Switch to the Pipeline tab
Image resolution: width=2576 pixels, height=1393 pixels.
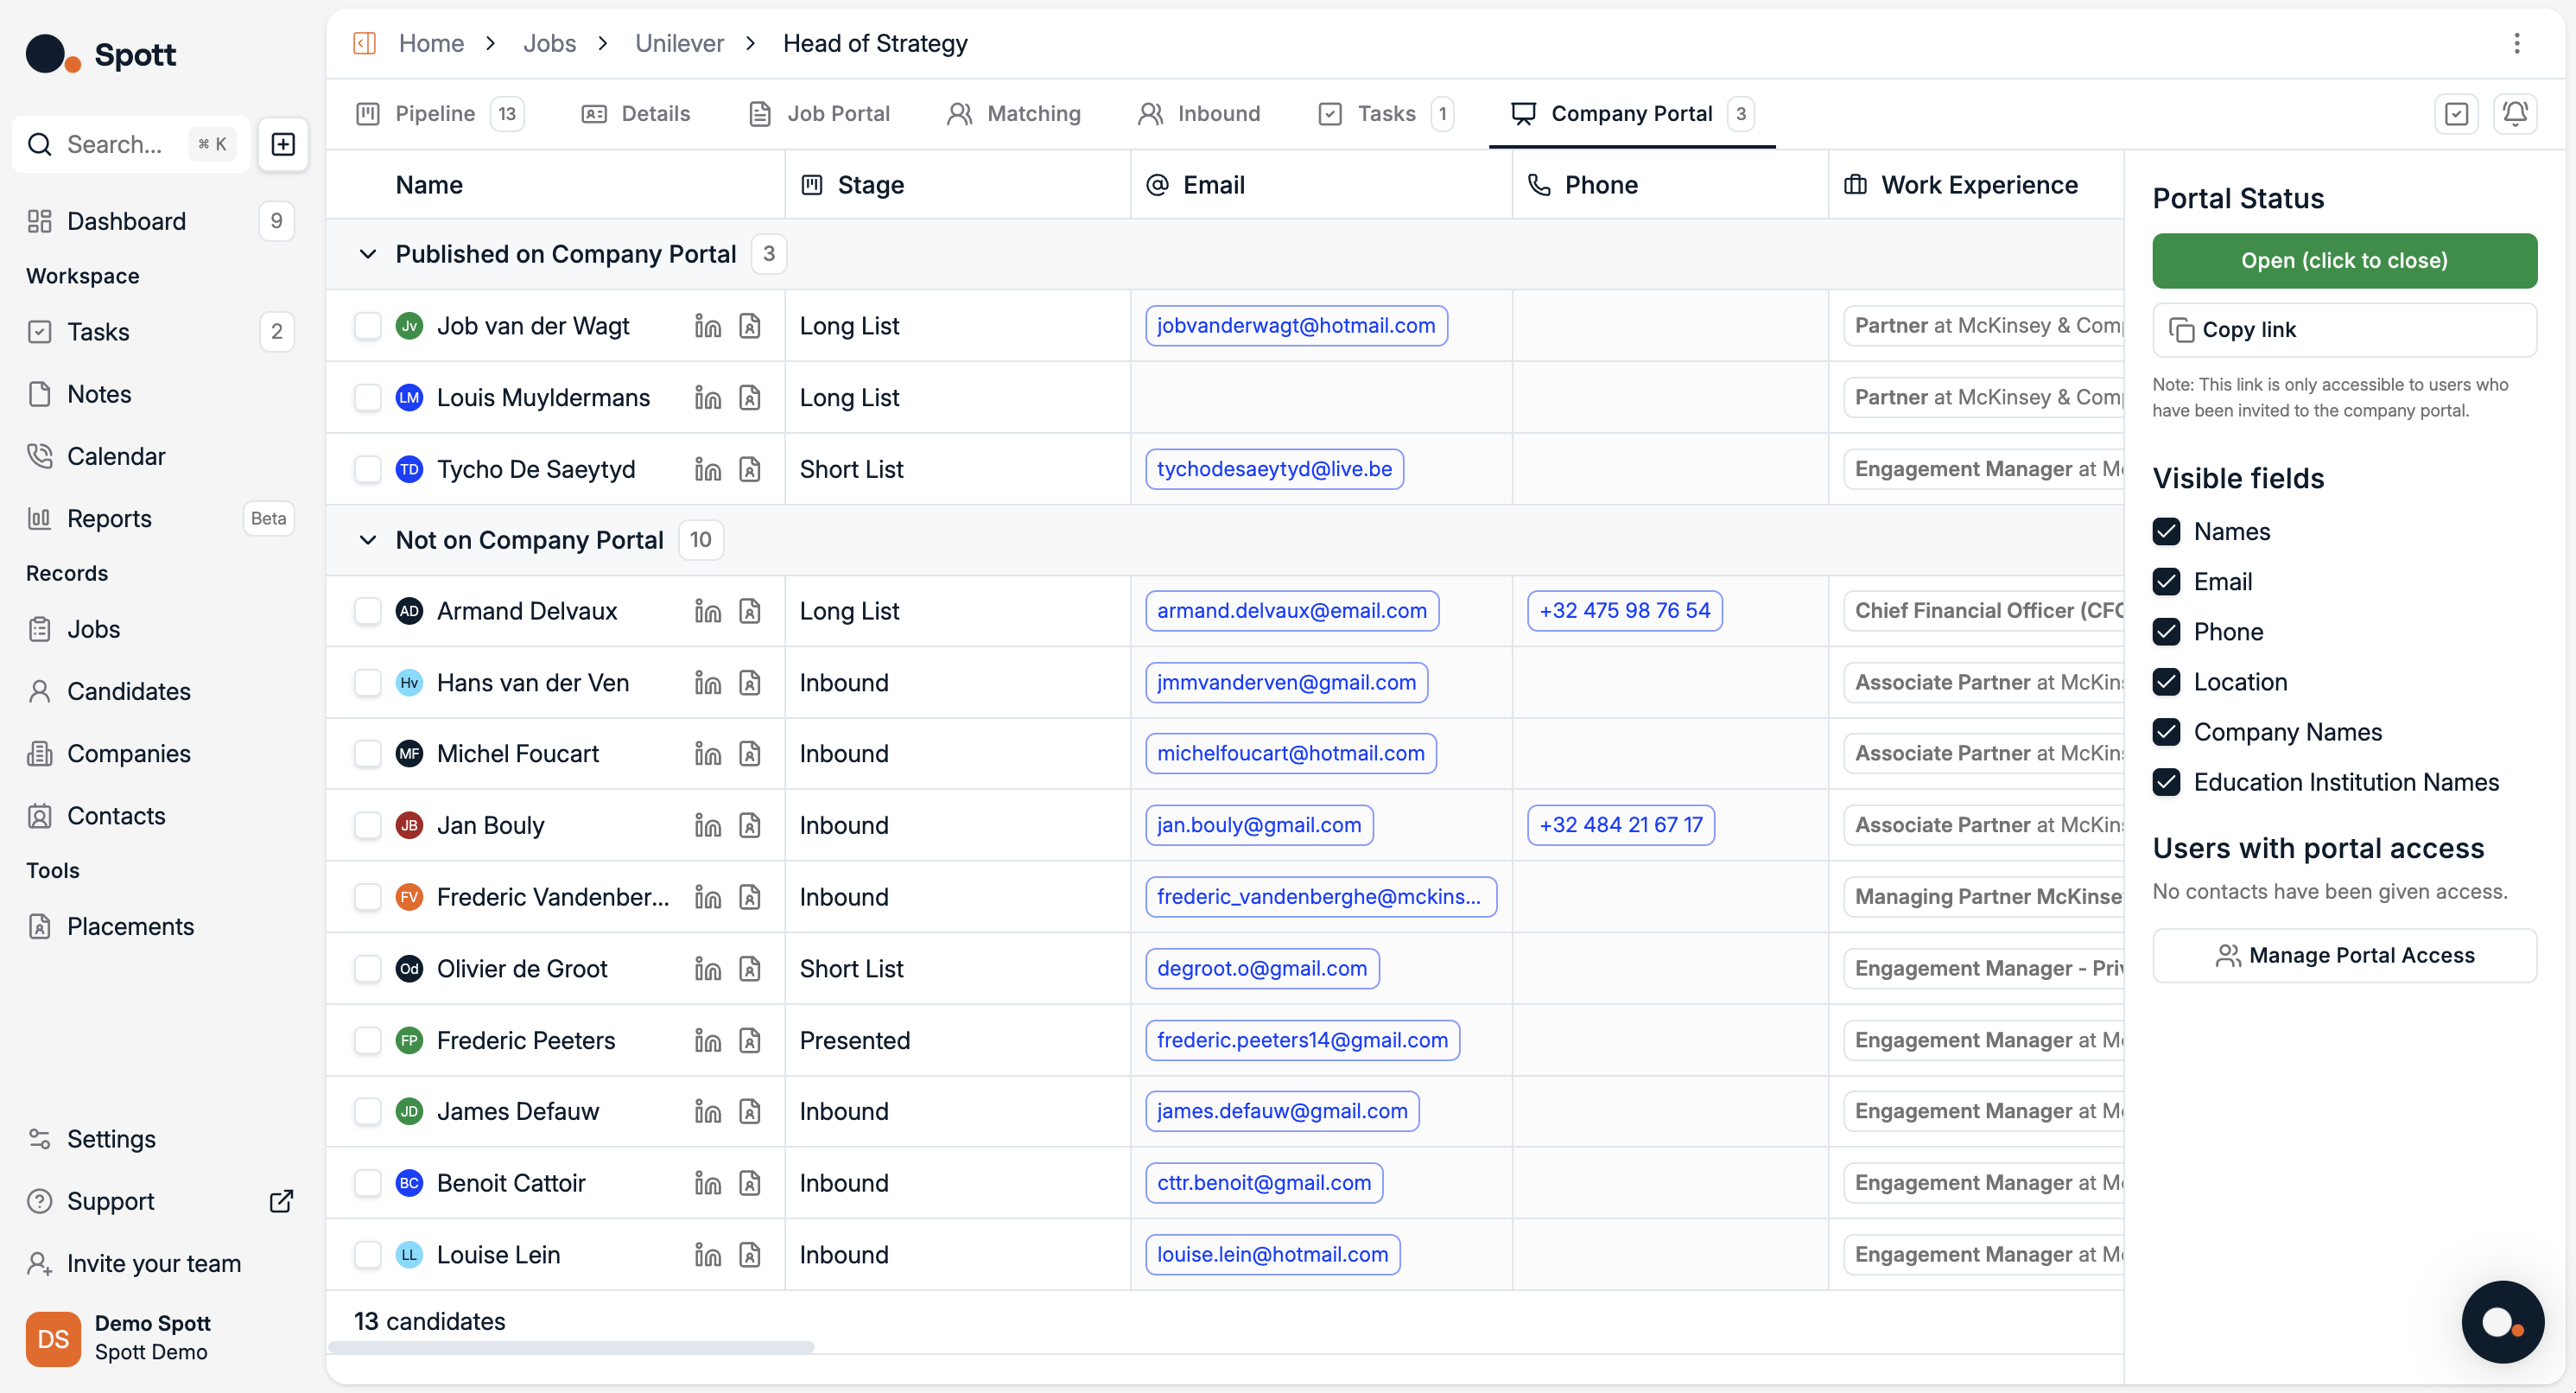(x=439, y=114)
